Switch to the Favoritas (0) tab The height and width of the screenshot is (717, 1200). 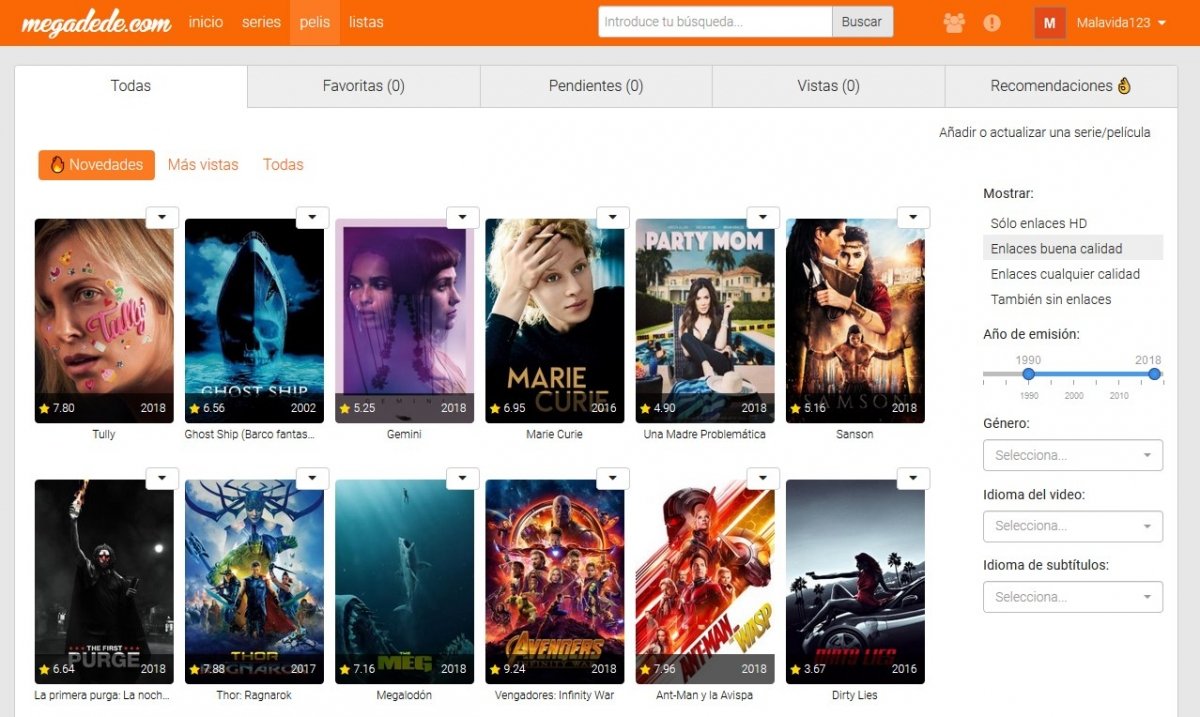click(x=364, y=86)
